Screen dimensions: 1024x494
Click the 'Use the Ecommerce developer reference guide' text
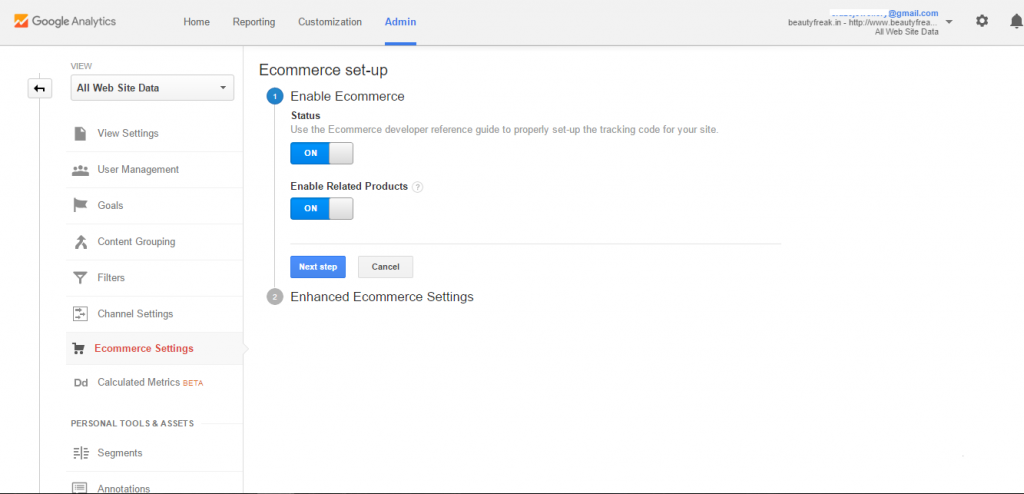504,129
